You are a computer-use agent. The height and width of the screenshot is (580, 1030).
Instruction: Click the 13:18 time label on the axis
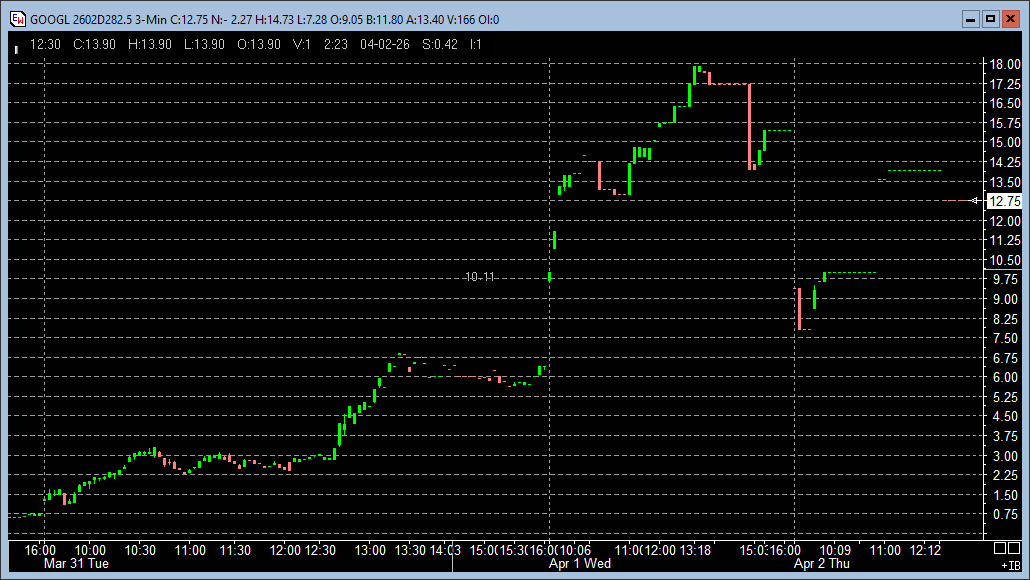696,549
